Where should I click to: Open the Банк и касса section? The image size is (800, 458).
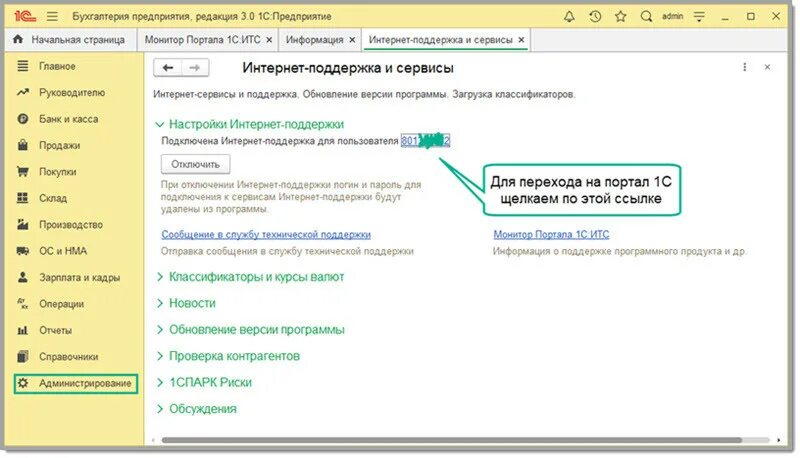point(68,119)
